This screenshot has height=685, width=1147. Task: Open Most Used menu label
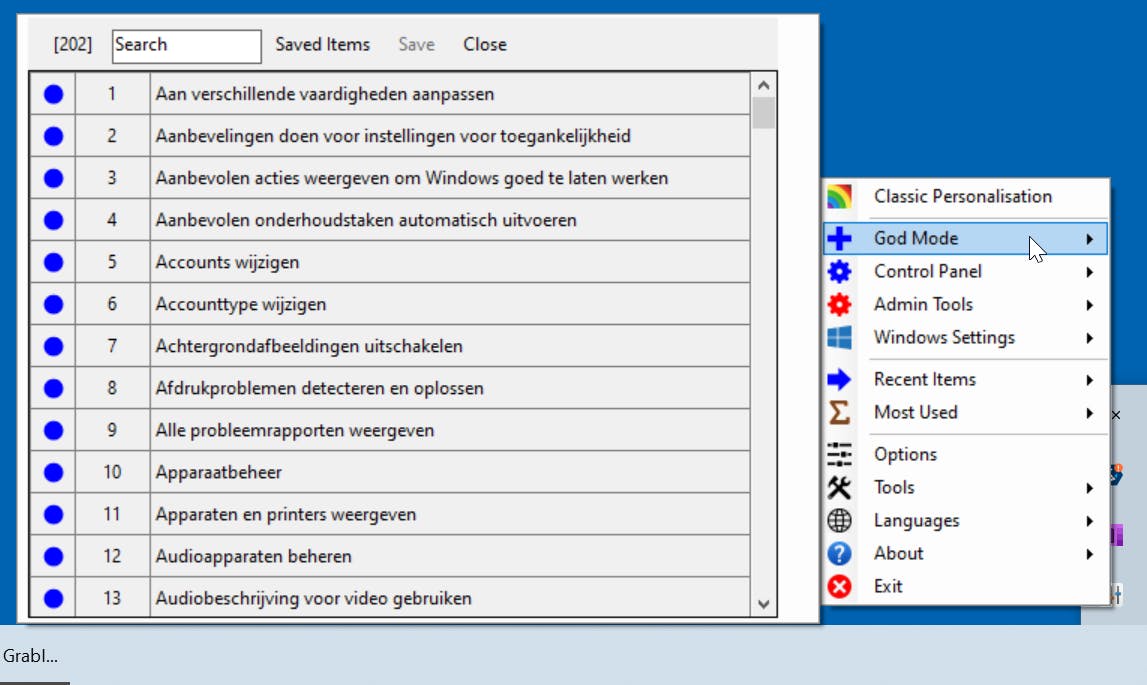[915, 412]
